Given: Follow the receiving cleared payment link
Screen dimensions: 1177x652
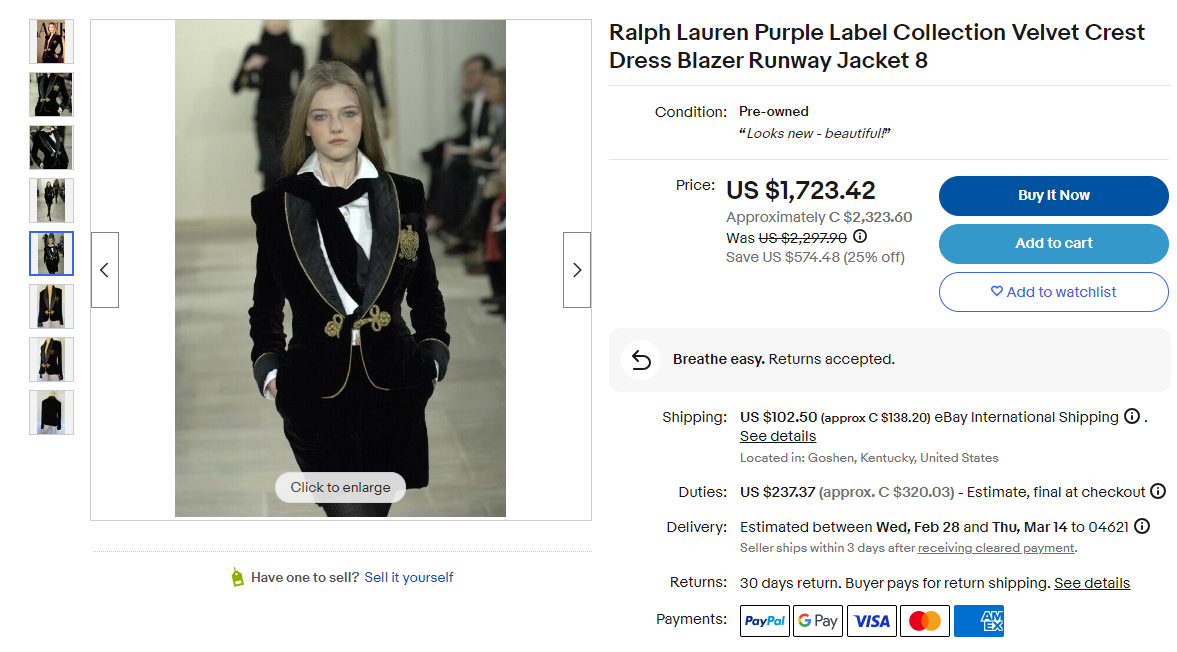Looking at the screenshot, I should tap(996, 548).
